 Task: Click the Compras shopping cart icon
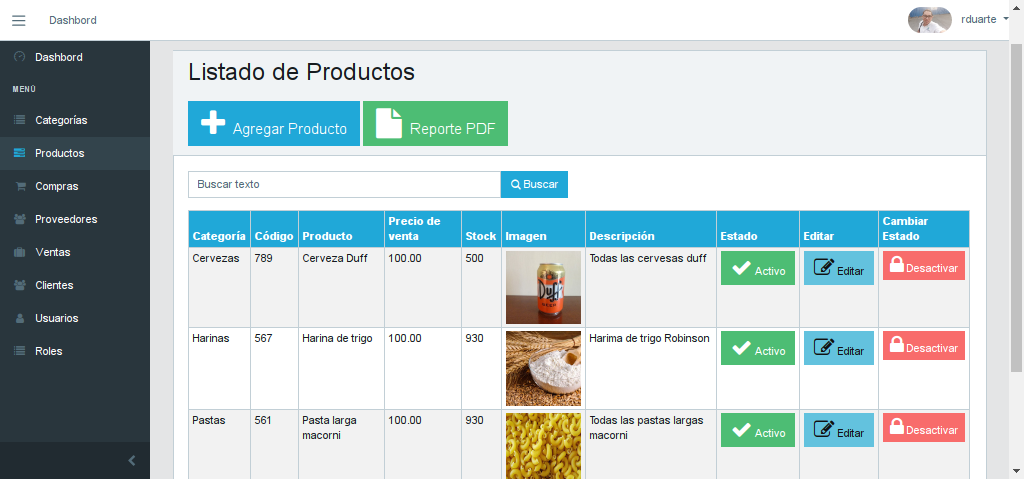(19, 186)
